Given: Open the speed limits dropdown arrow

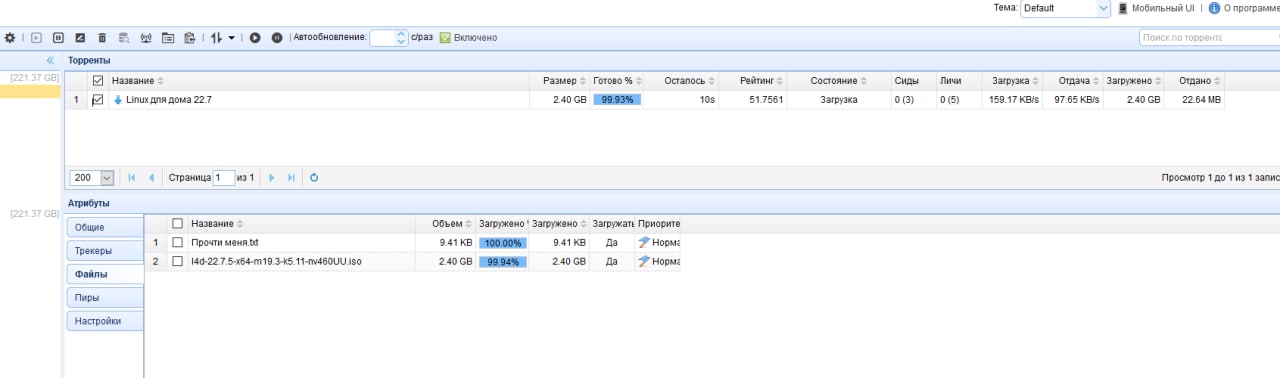Looking at the screenshot, I should [x=232, y=38].
